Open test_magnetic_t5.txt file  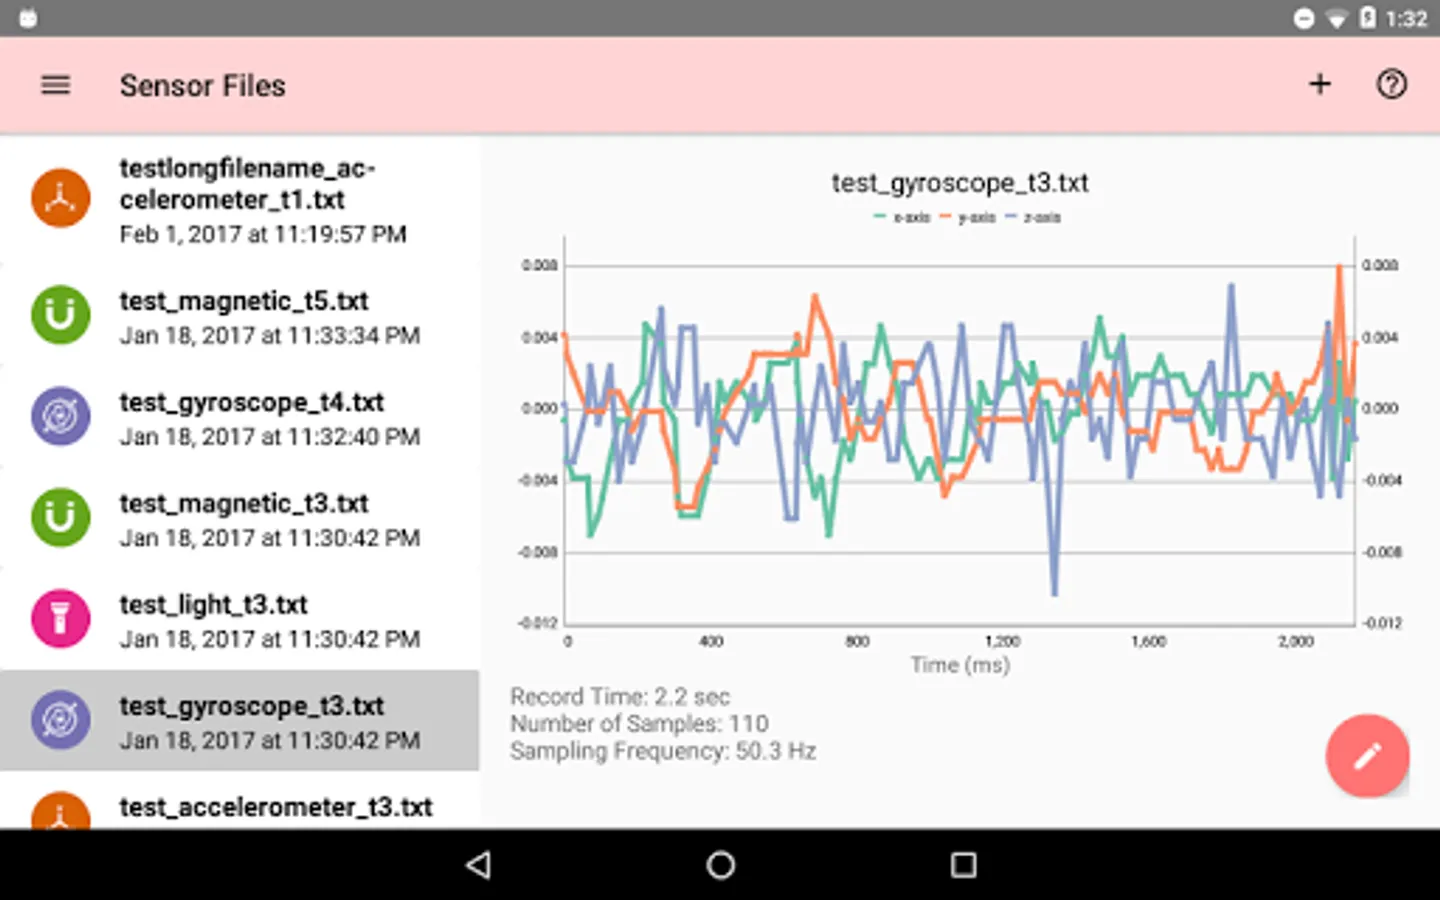tap(240, 316)
